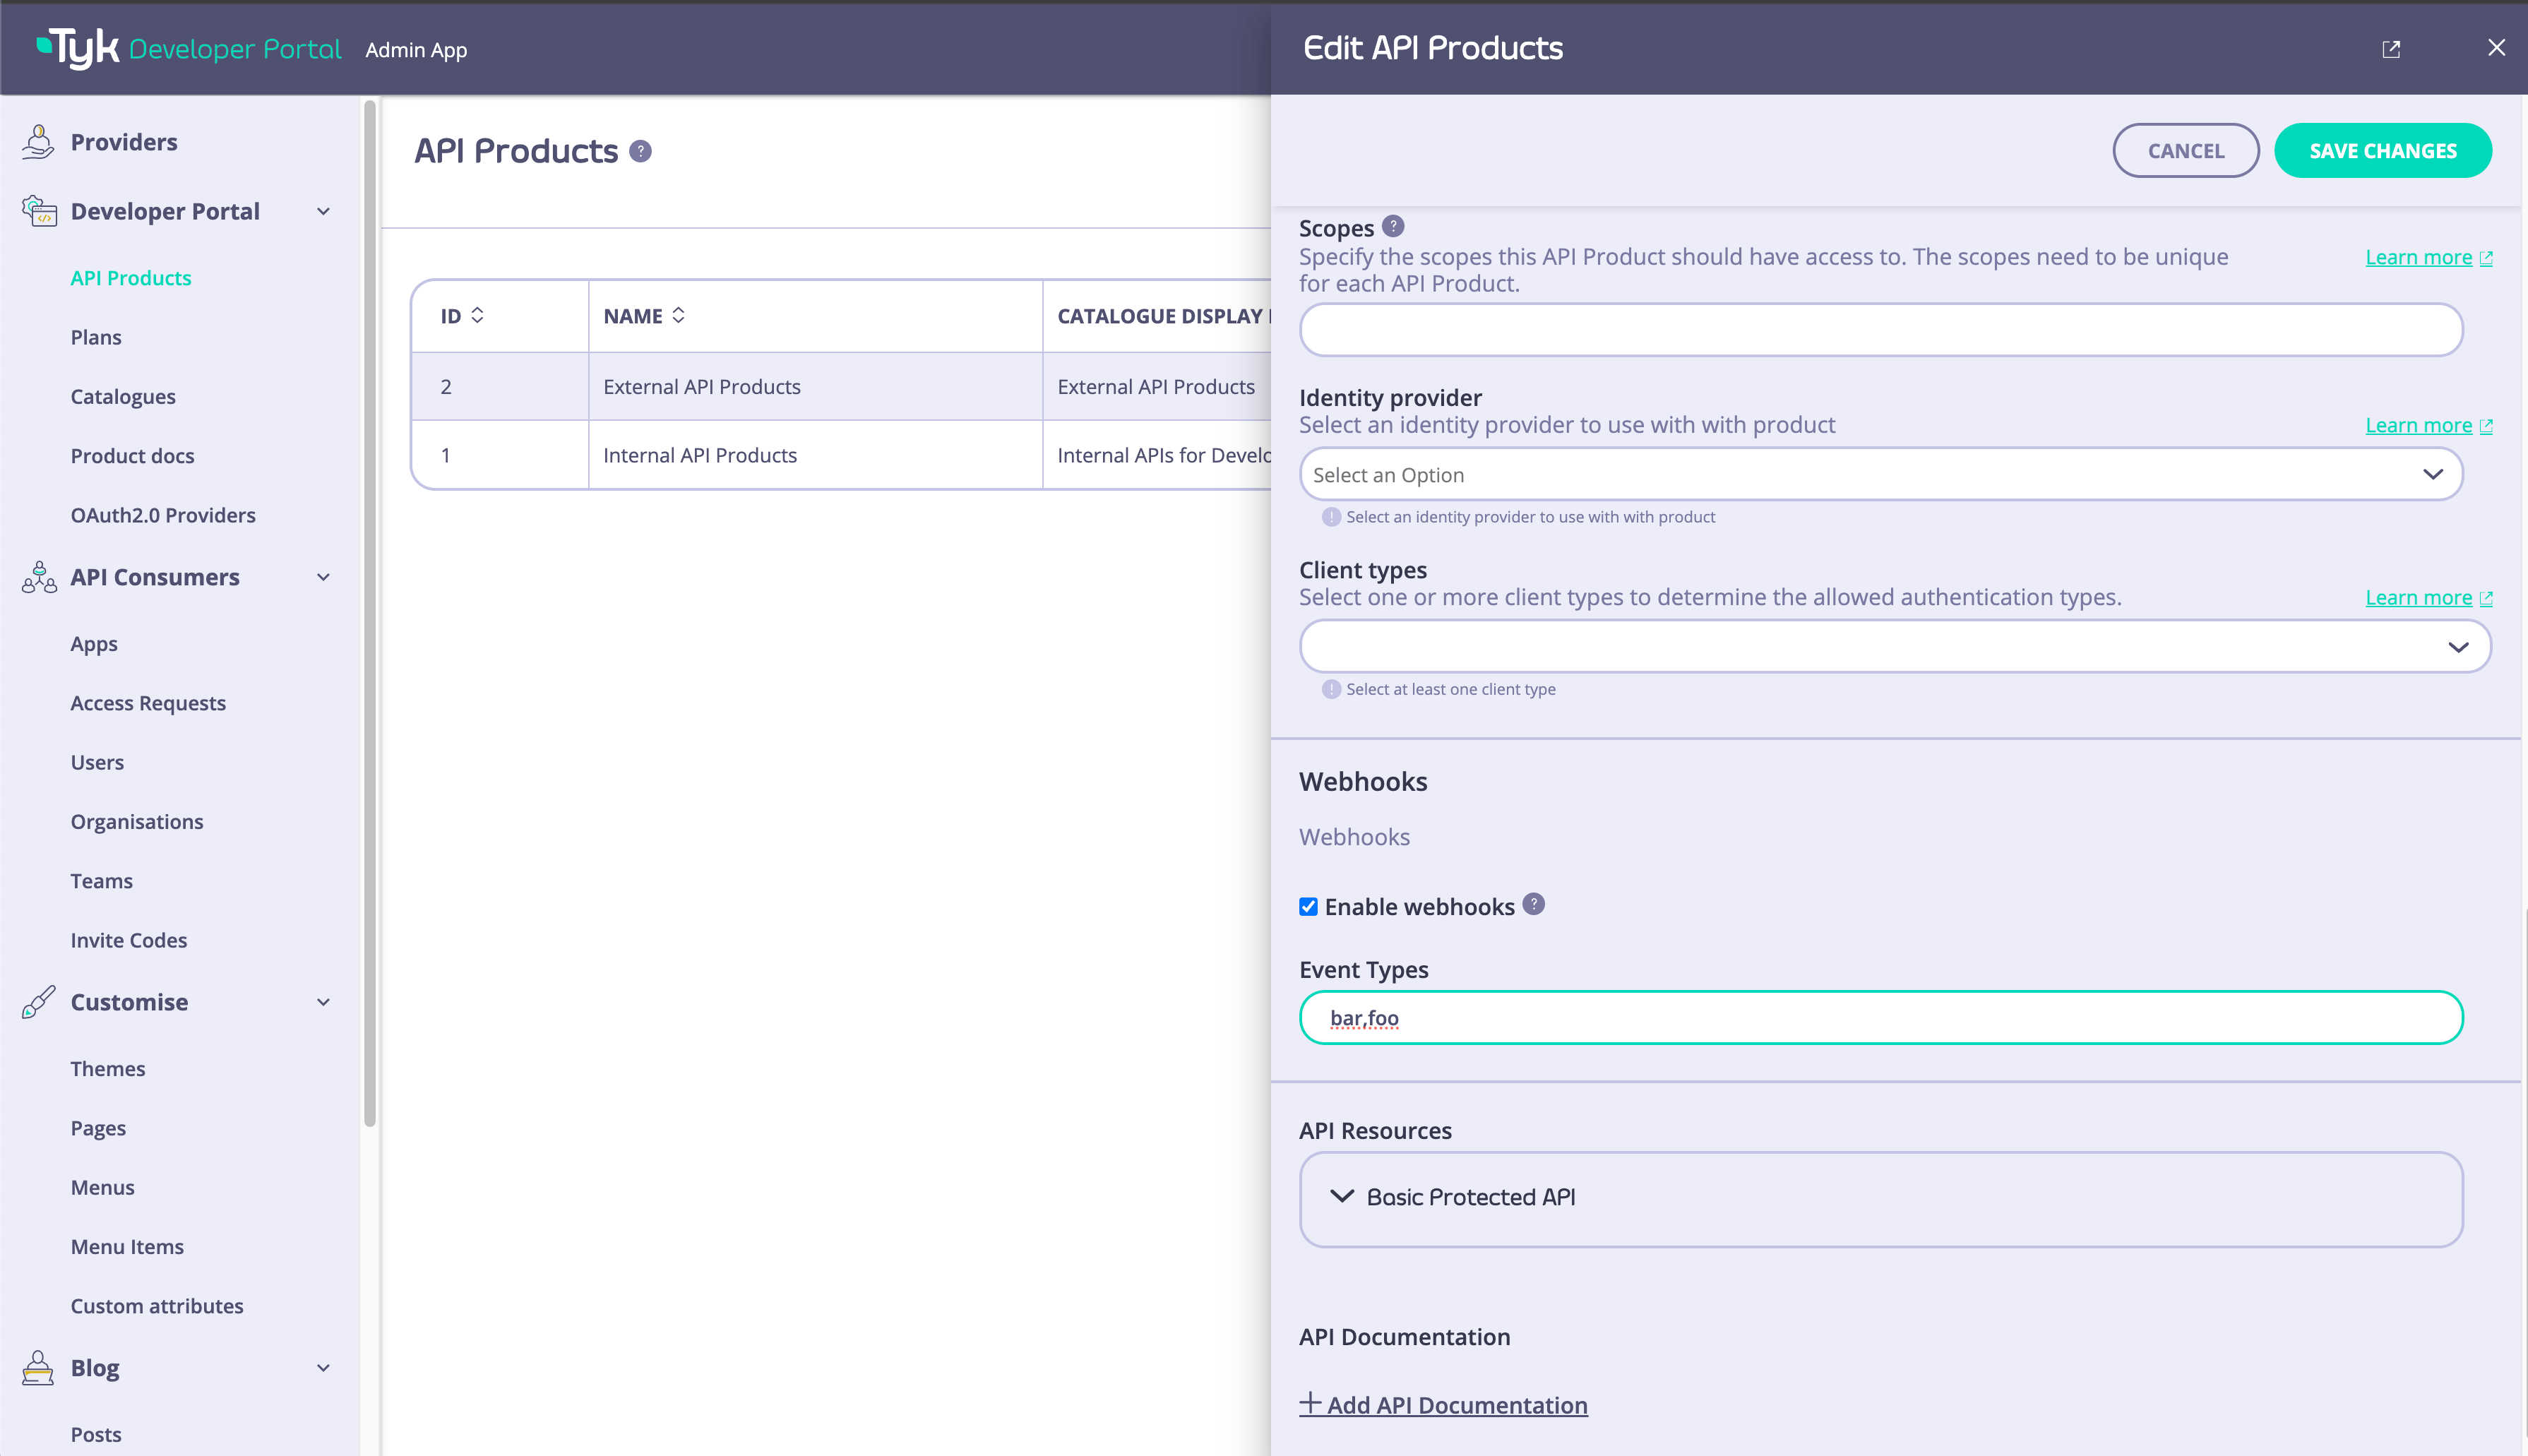Screen dimensions: 2528x1456
Task: Click help icon next to API Products title
Action: (x=641, y=151)
